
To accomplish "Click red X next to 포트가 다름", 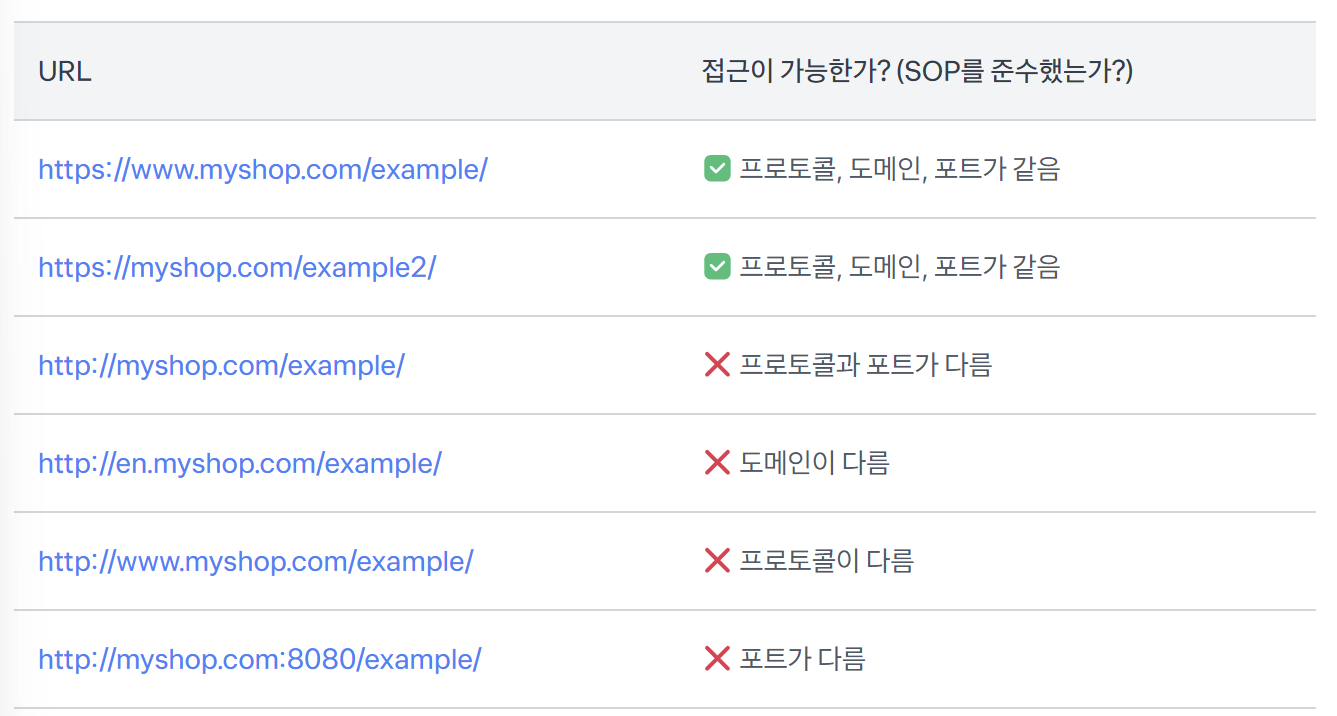I will pos(717,660).
